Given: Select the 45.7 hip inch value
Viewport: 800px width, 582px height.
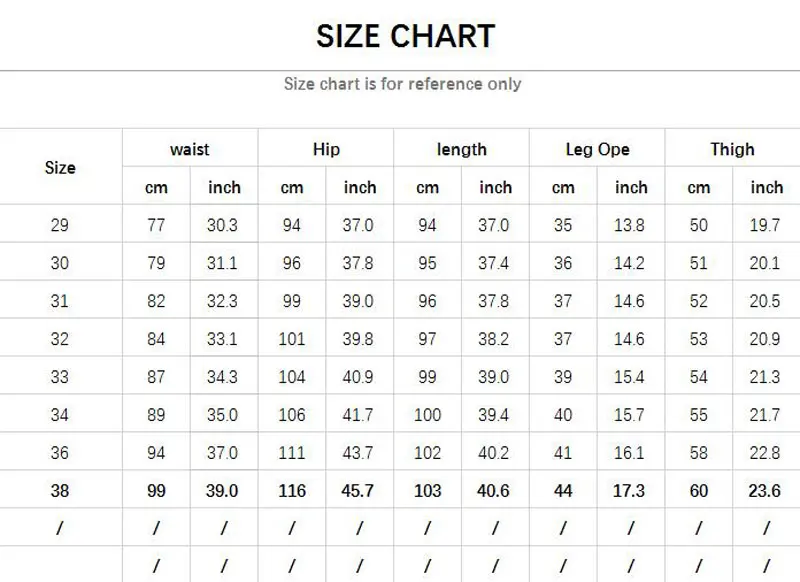Looking at the screenshot, I should [359, 491].
